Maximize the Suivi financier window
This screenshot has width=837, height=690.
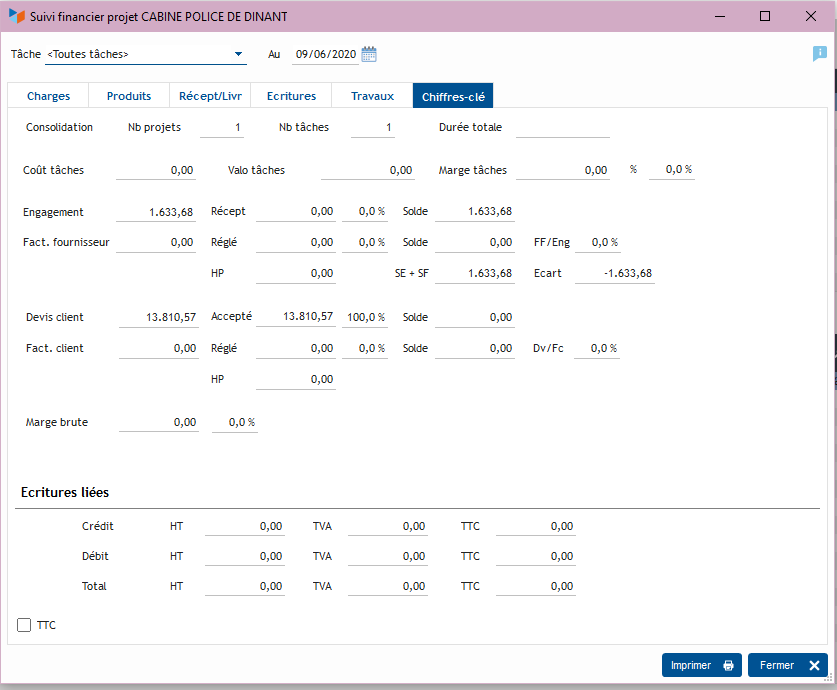tap(765, 16)
